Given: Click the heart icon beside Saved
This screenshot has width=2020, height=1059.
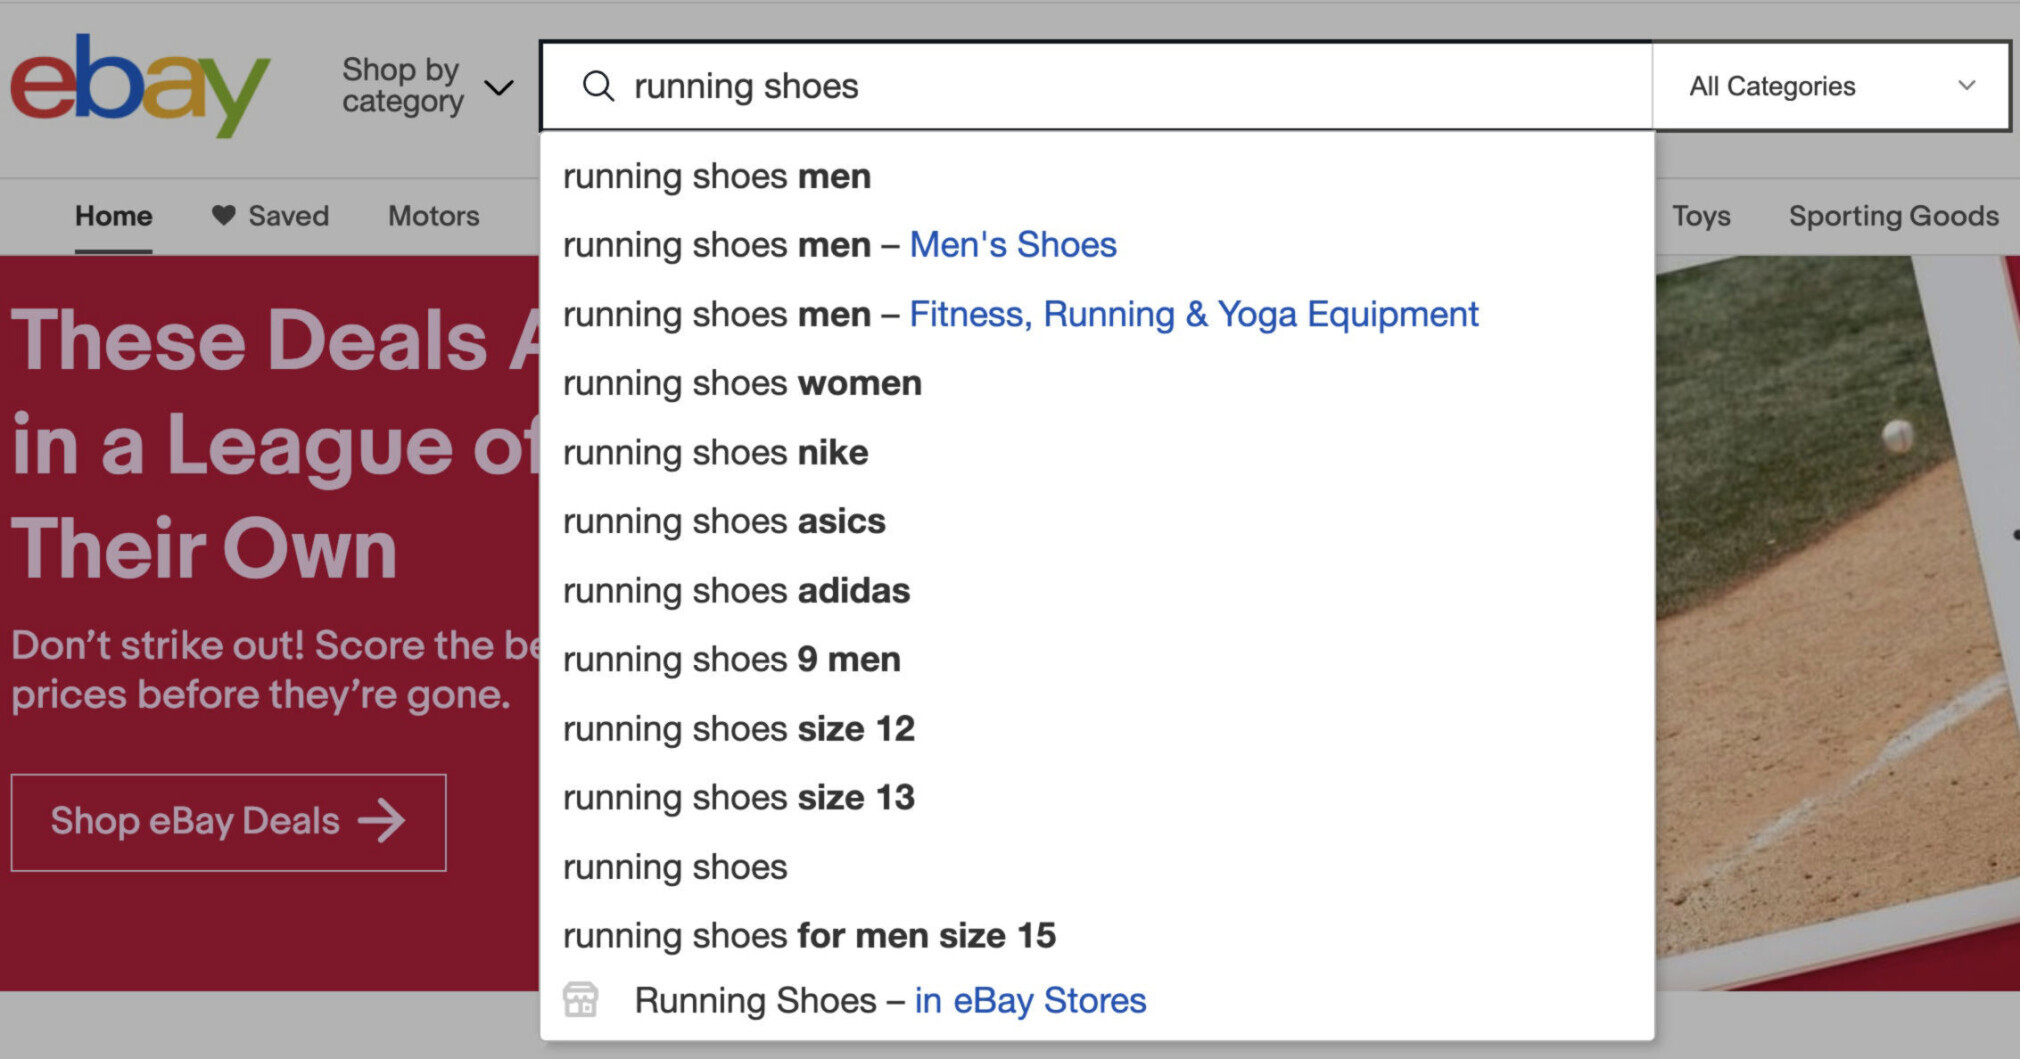Looking at the screenshot, I should click(x=223, y=215).
